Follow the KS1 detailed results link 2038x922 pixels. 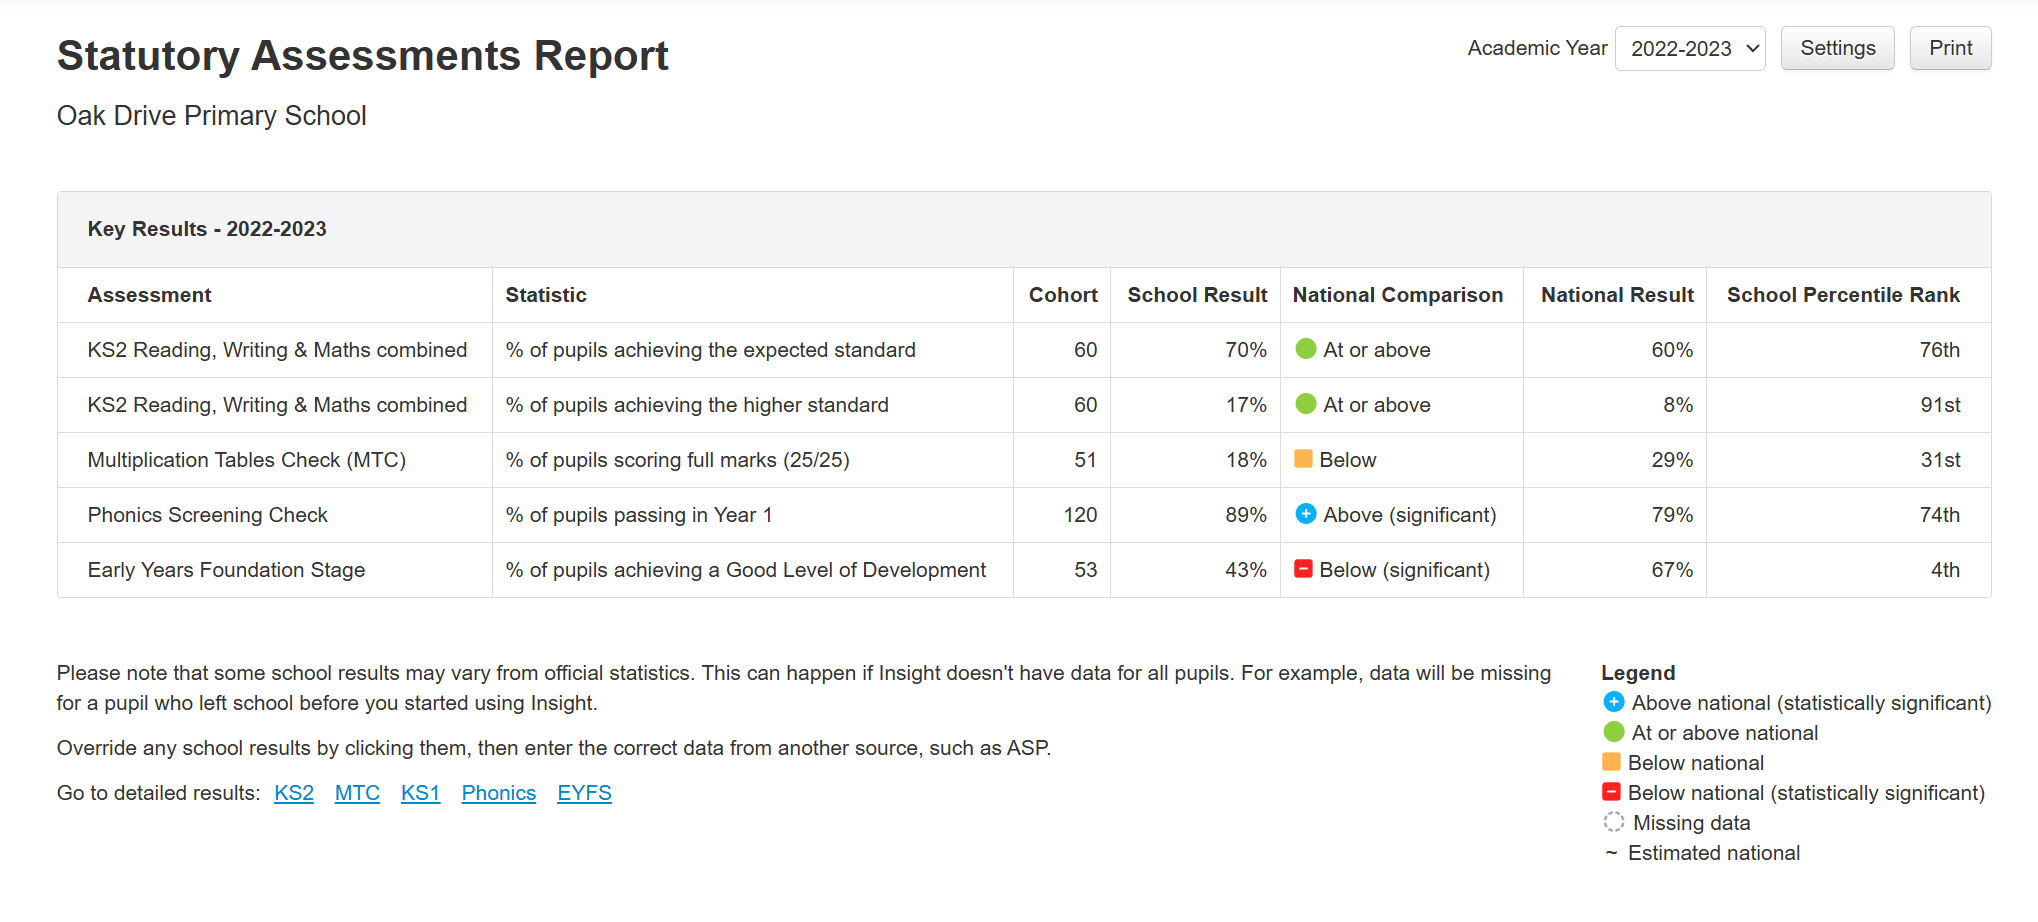(420, 793)
